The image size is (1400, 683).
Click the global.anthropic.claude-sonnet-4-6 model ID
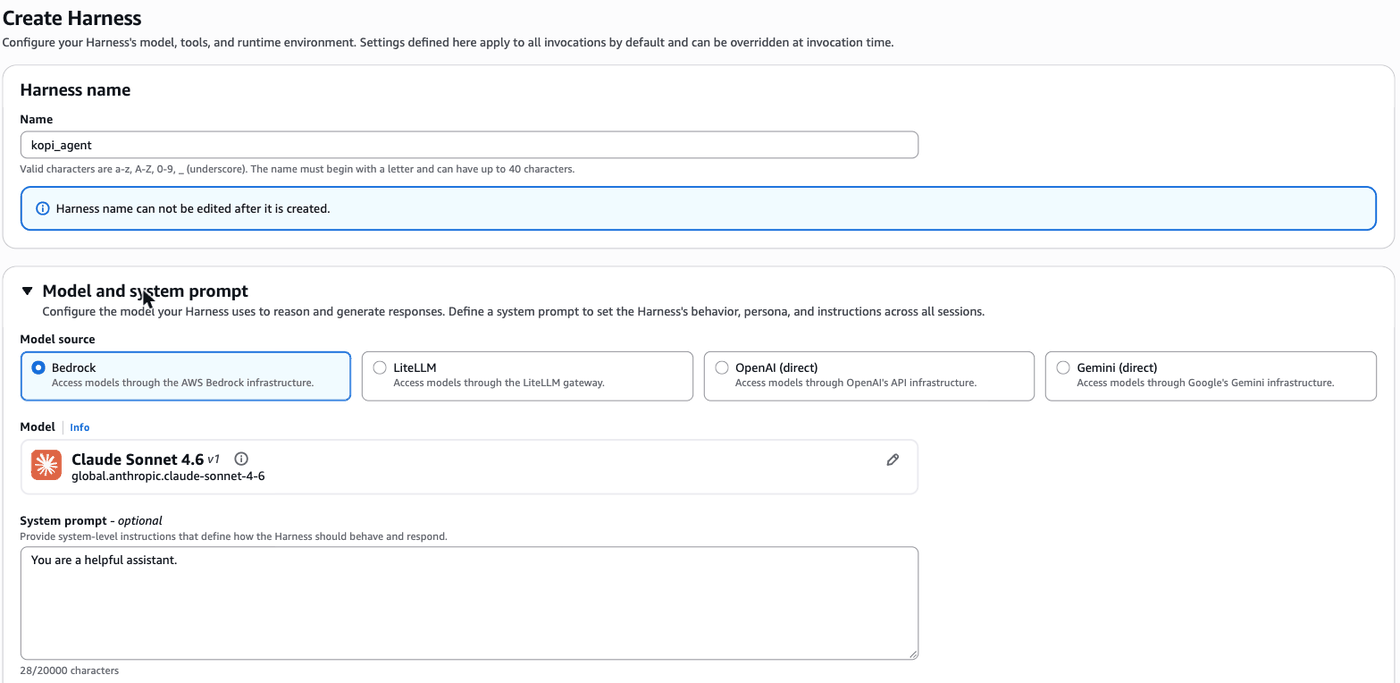(168, 476)
